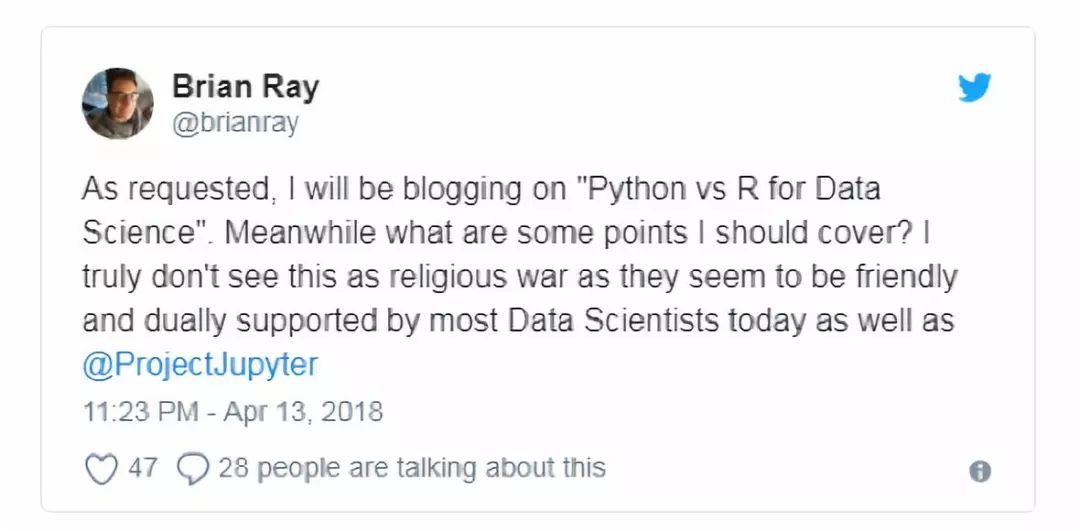Click the Brian Ray display name
Viewport: 1080px width, 531px height.
coord(245,87)
